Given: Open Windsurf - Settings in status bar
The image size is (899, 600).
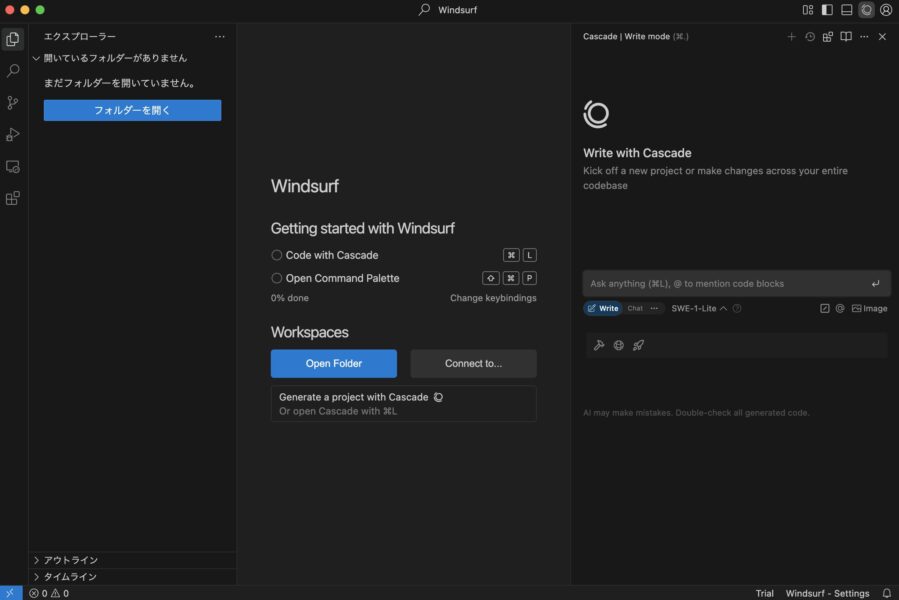Looking at the screenshot, I should coord(827,593).
